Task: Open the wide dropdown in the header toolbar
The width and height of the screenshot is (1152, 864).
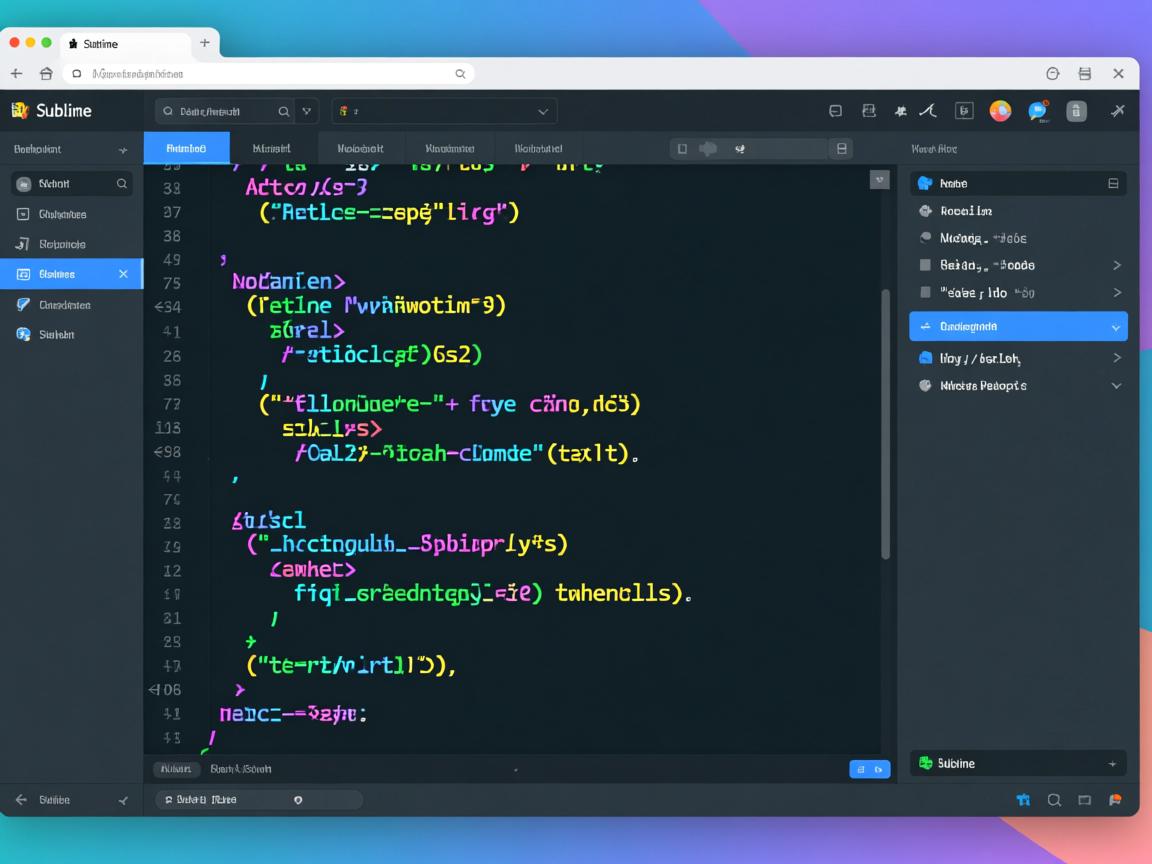Action: pos(444,112)
